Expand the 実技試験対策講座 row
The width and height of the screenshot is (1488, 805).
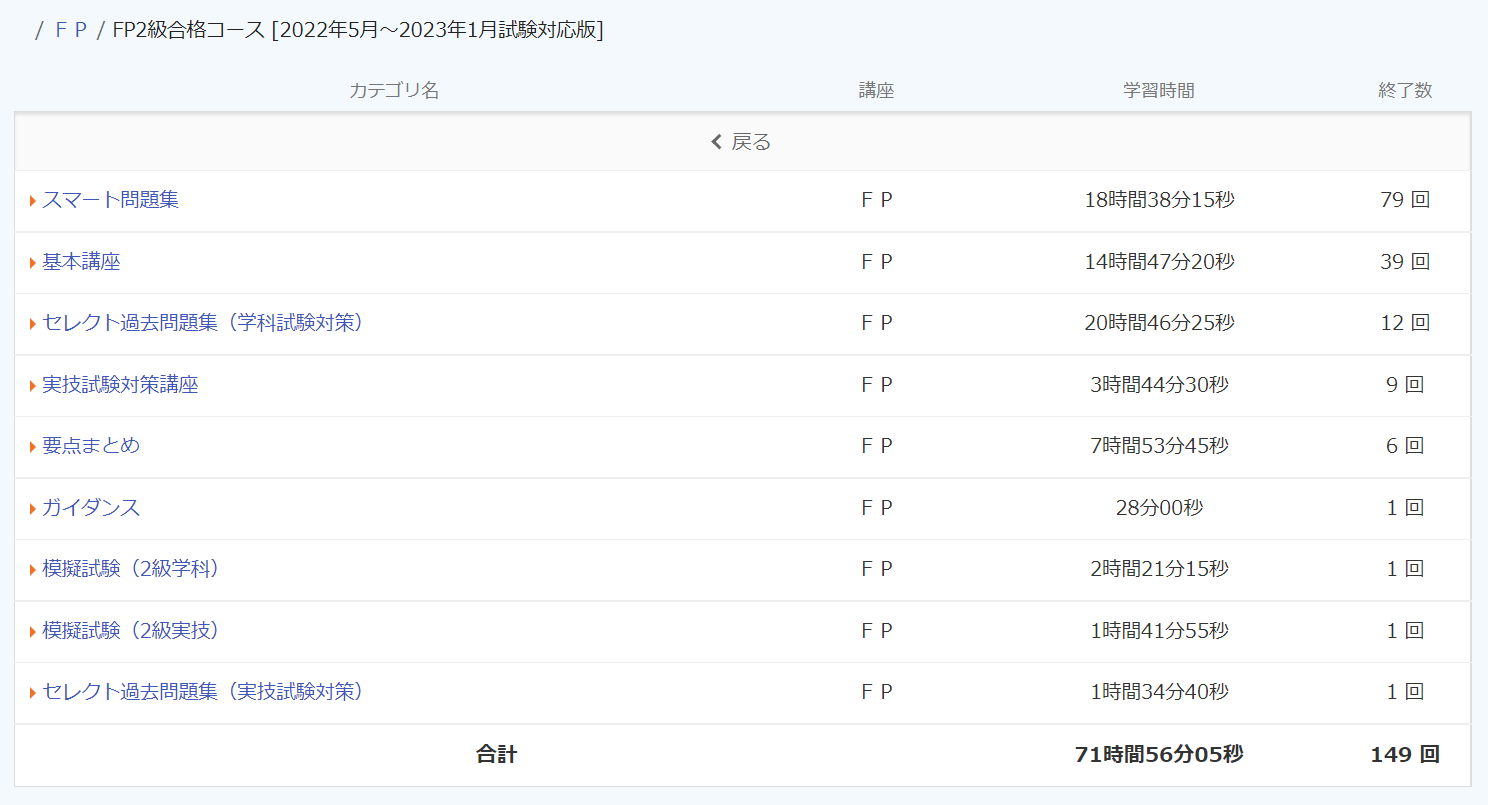[120, 385]
